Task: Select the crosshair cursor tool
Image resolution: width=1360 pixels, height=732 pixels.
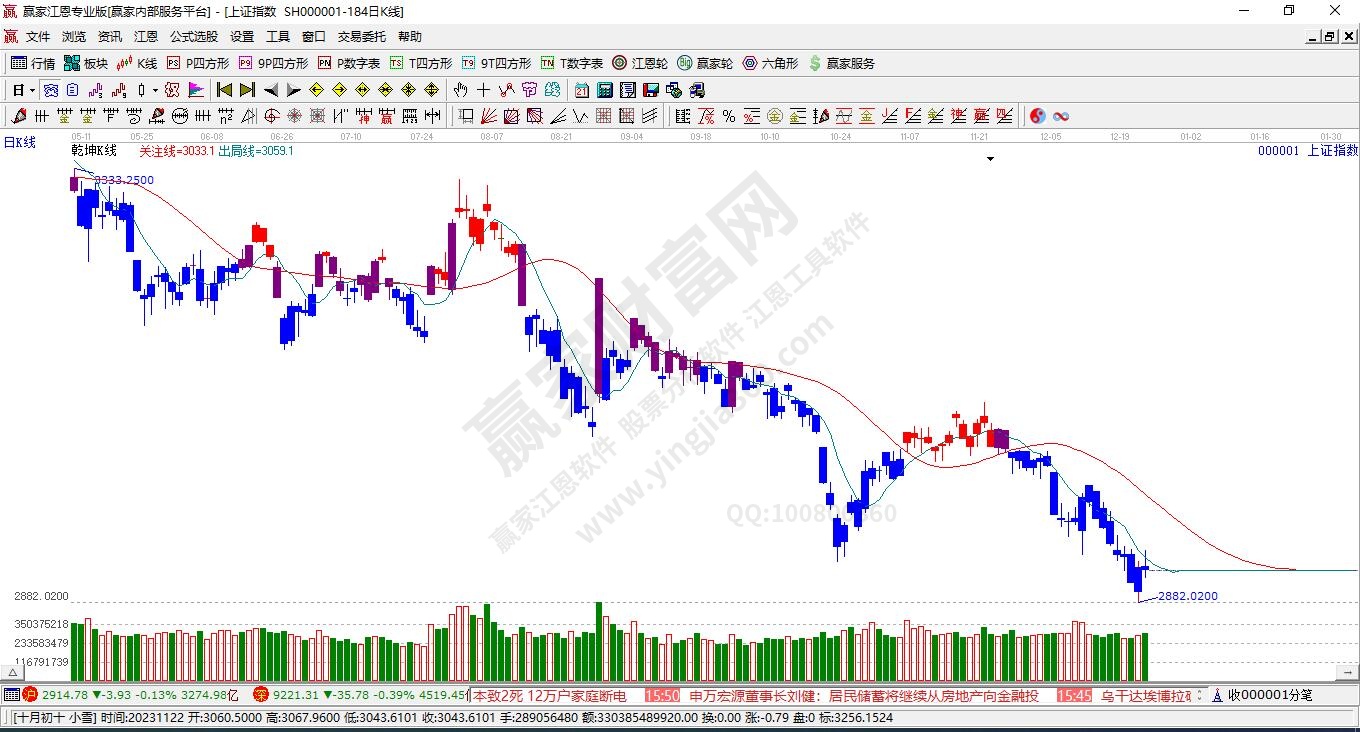Action: (x=483, y=90)
